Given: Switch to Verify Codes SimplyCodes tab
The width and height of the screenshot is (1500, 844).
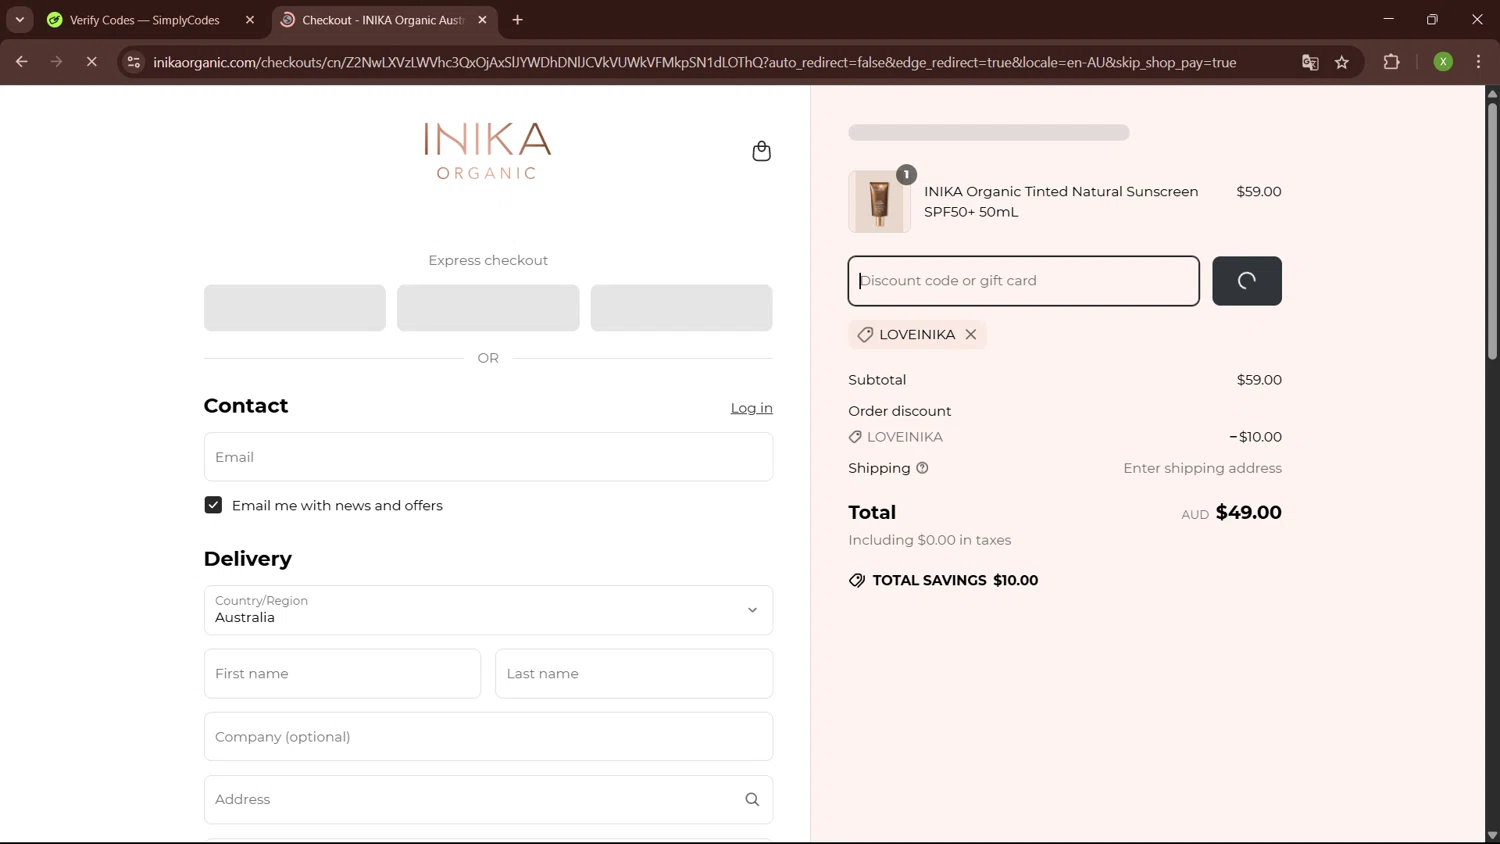Looking at the screenshot, I should click(145, 20).
